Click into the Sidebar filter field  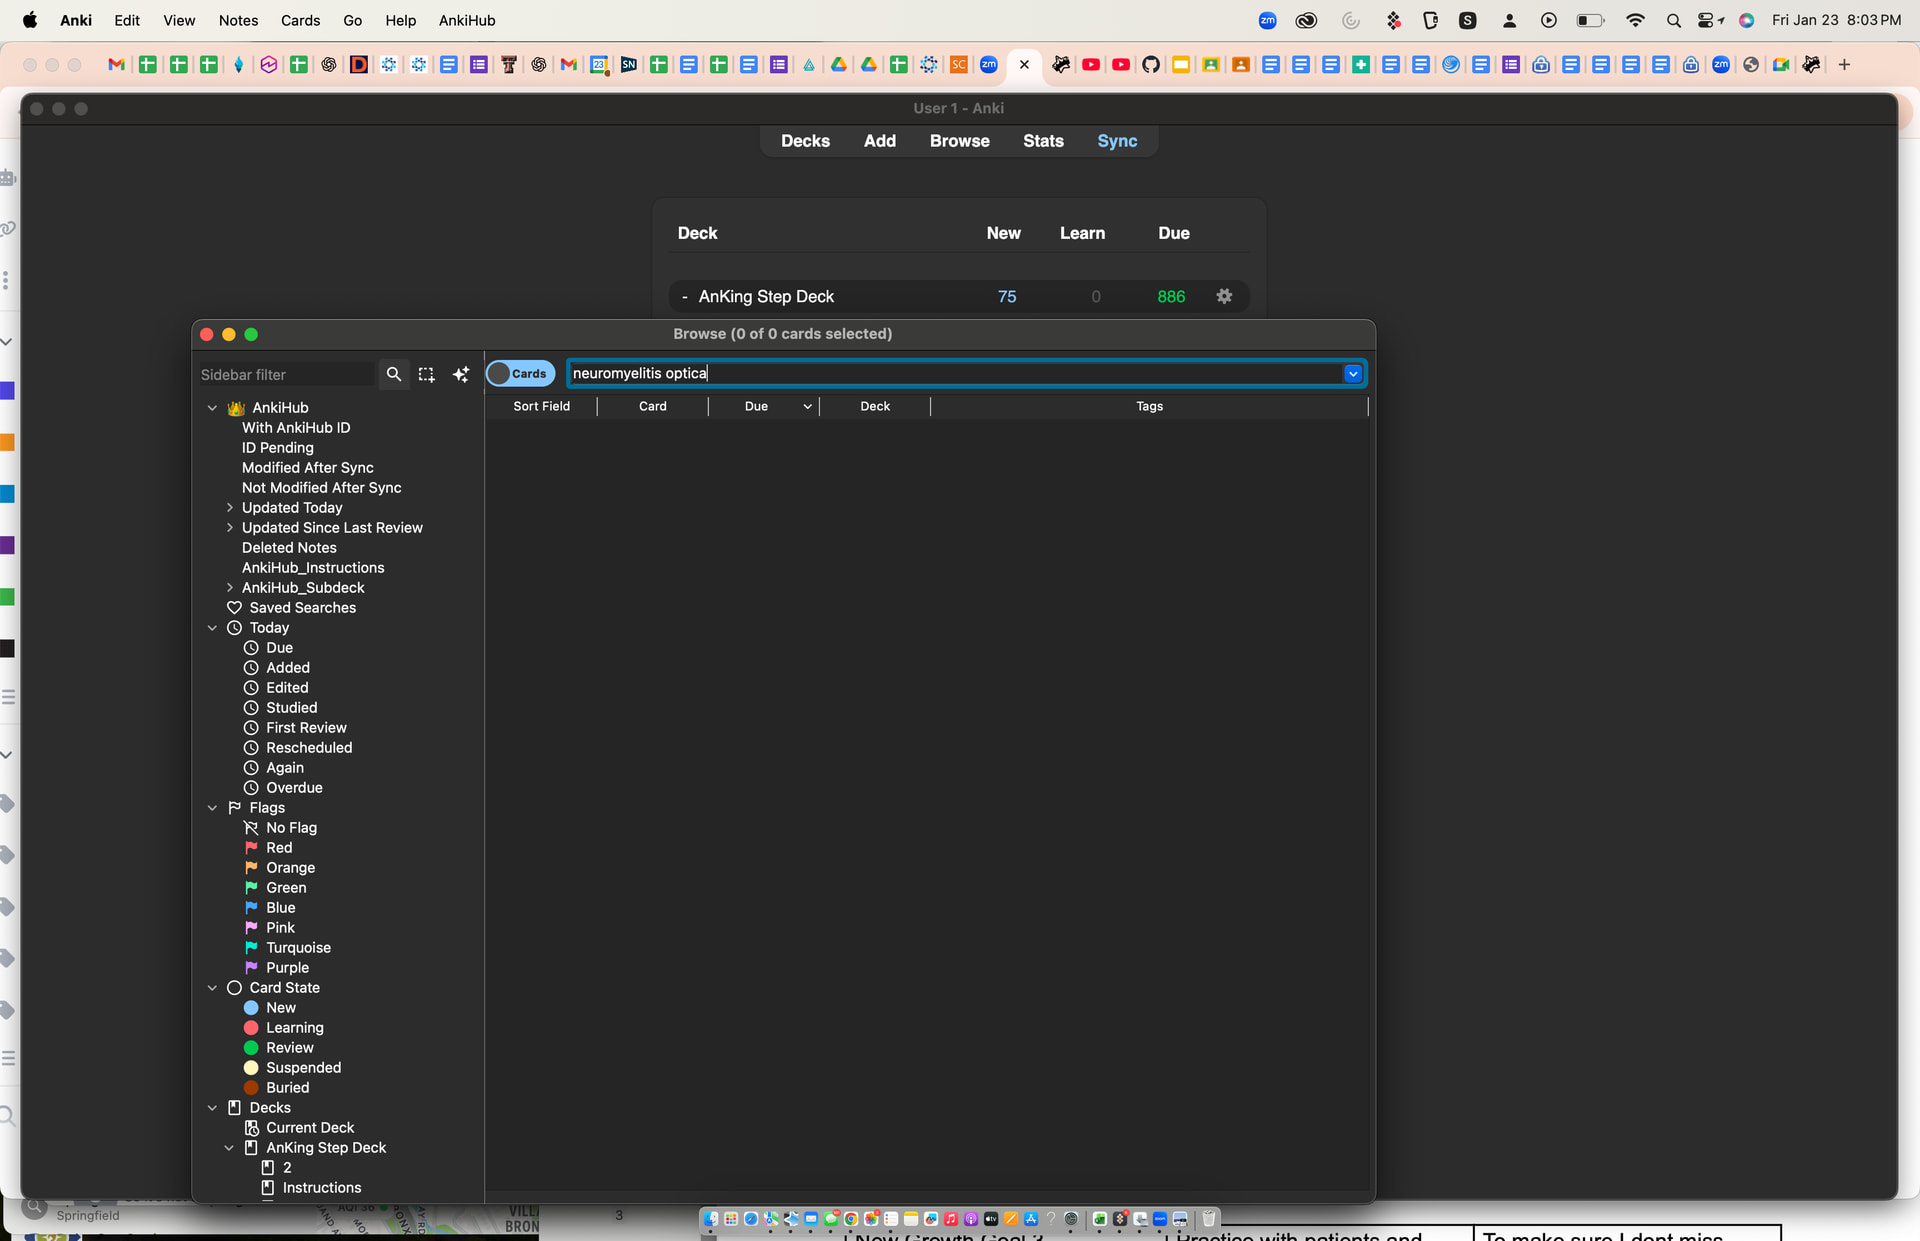tap(285, 374)
